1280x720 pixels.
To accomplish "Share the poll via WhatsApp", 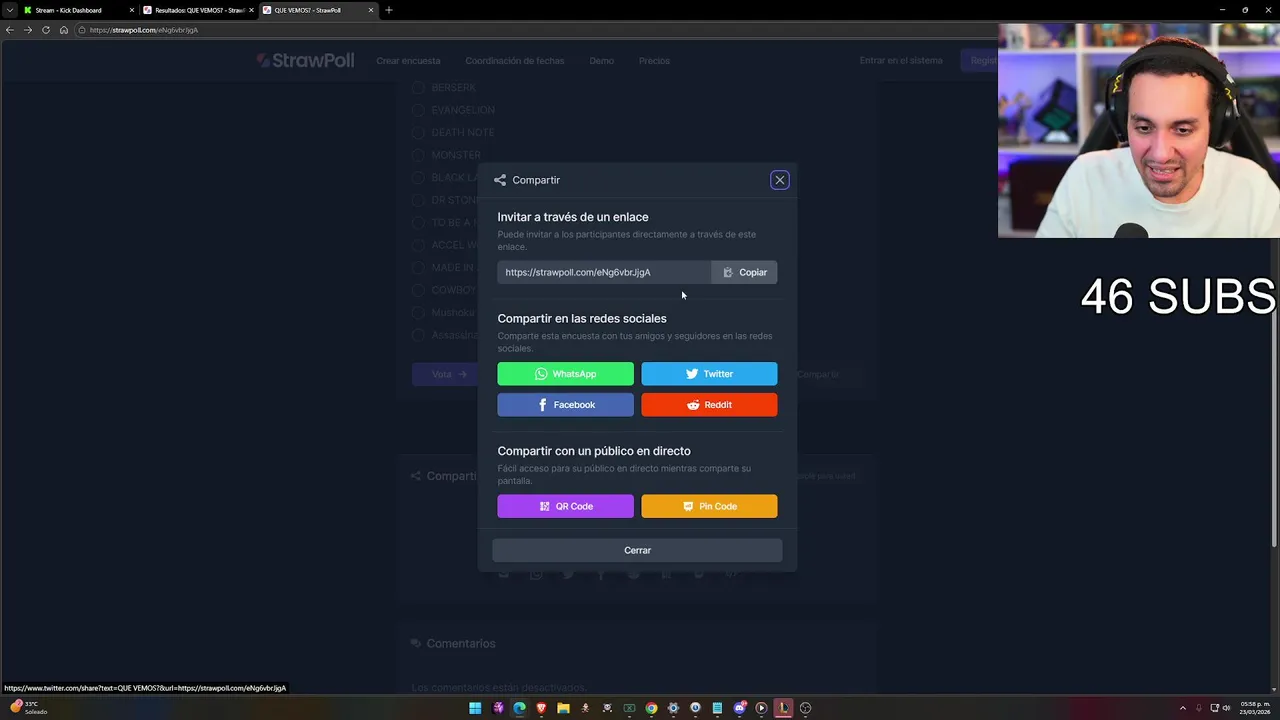I will [565, 374].
